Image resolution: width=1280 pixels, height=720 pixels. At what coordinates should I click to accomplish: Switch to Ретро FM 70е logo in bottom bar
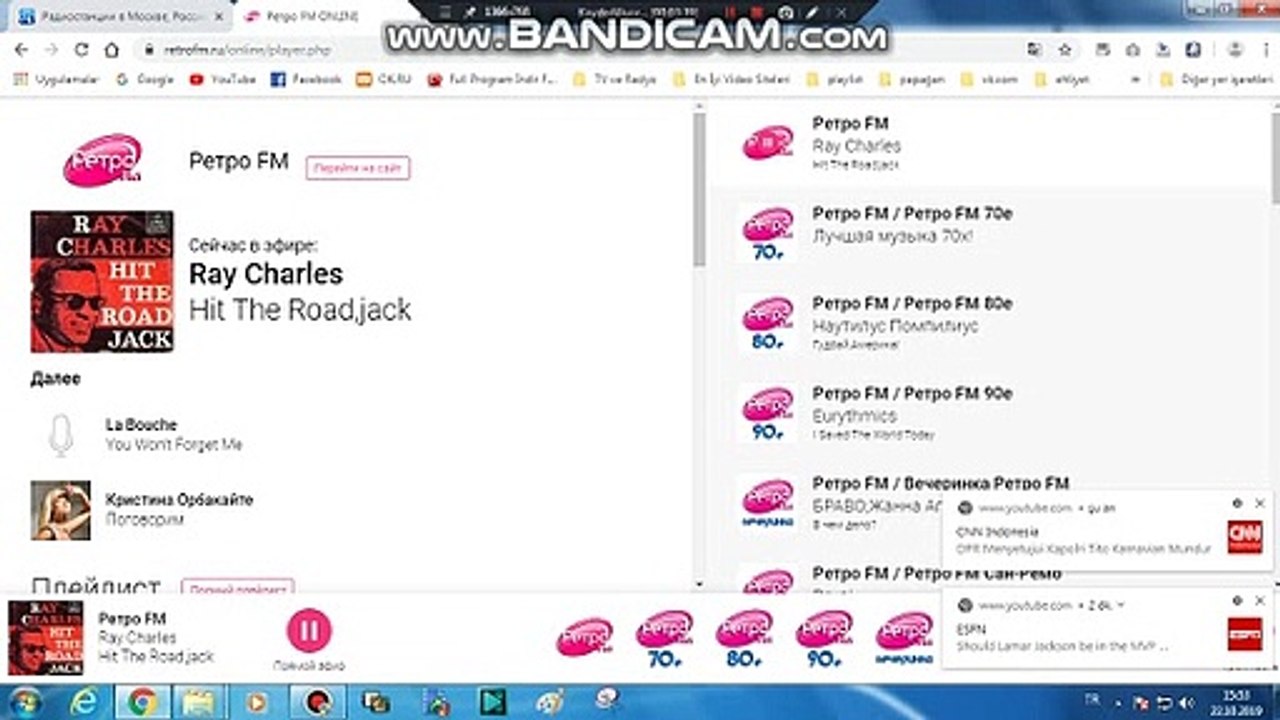664,638
